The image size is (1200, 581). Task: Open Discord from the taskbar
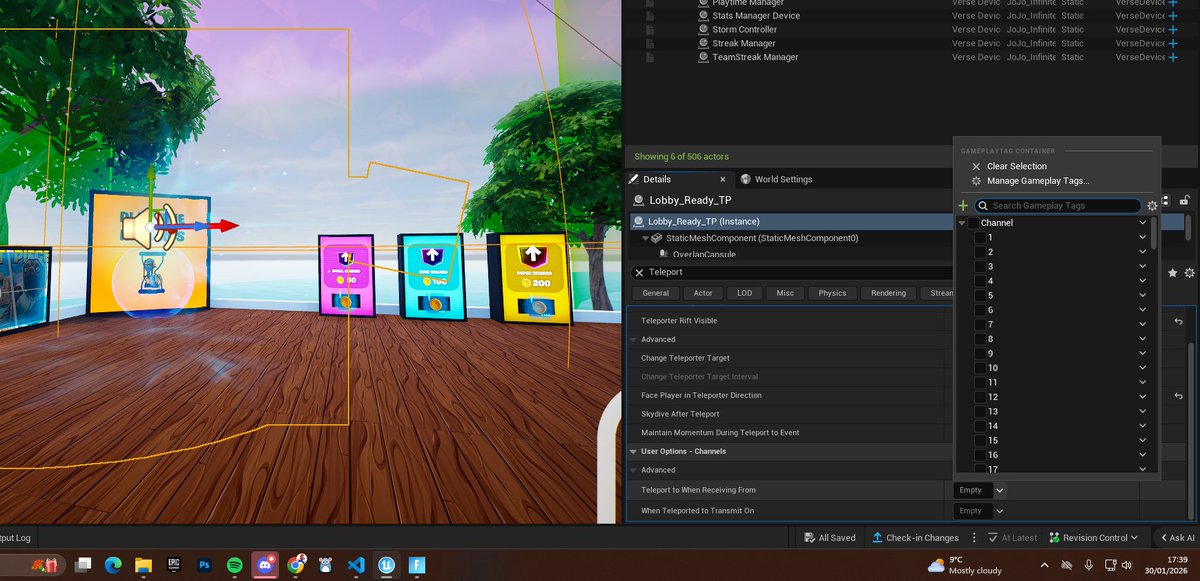[266, 565]
